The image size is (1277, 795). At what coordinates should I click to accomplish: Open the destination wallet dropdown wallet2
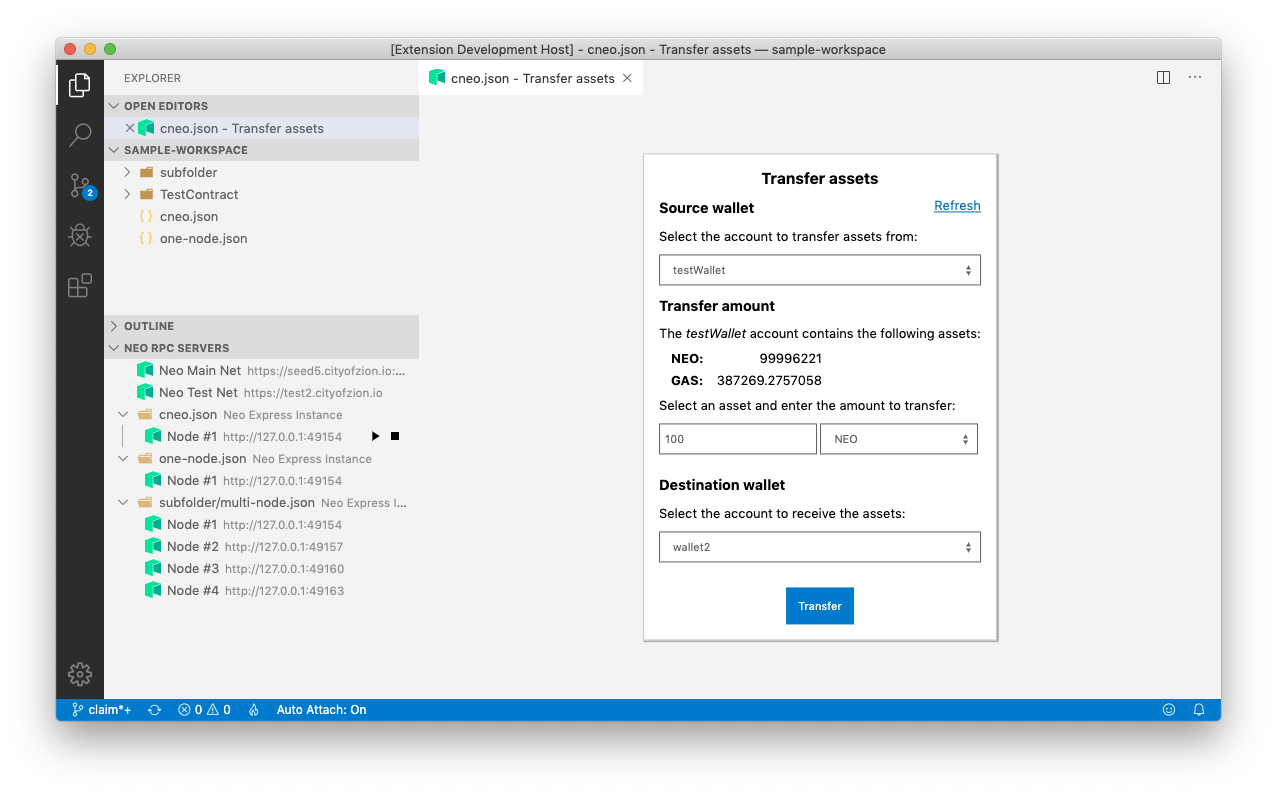point(820,547)
